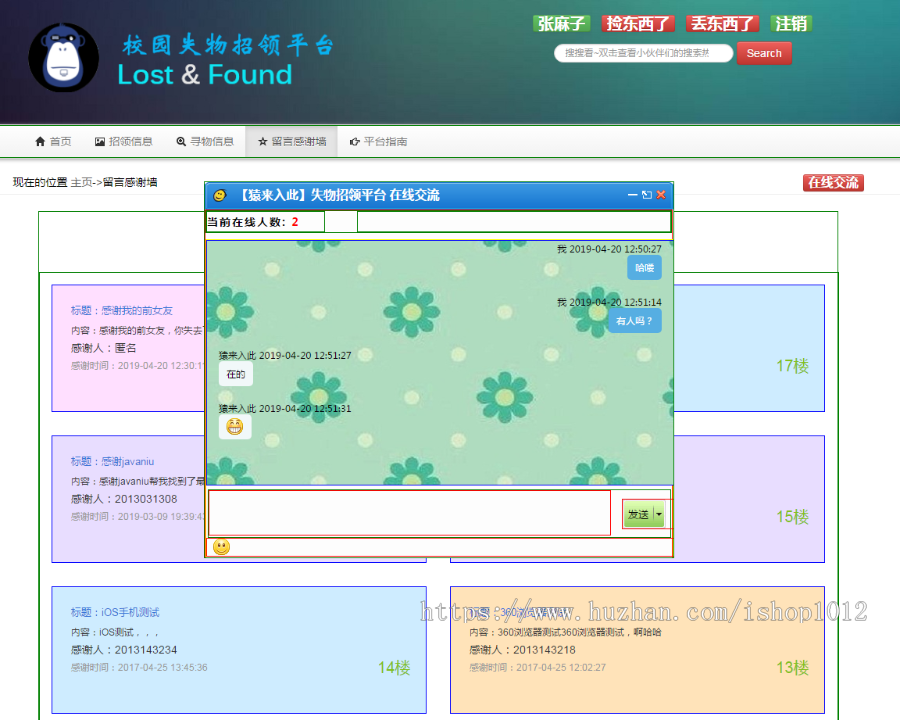Open the 张麻子 user button
Screen dimensions: 900x720
point(561,23)
